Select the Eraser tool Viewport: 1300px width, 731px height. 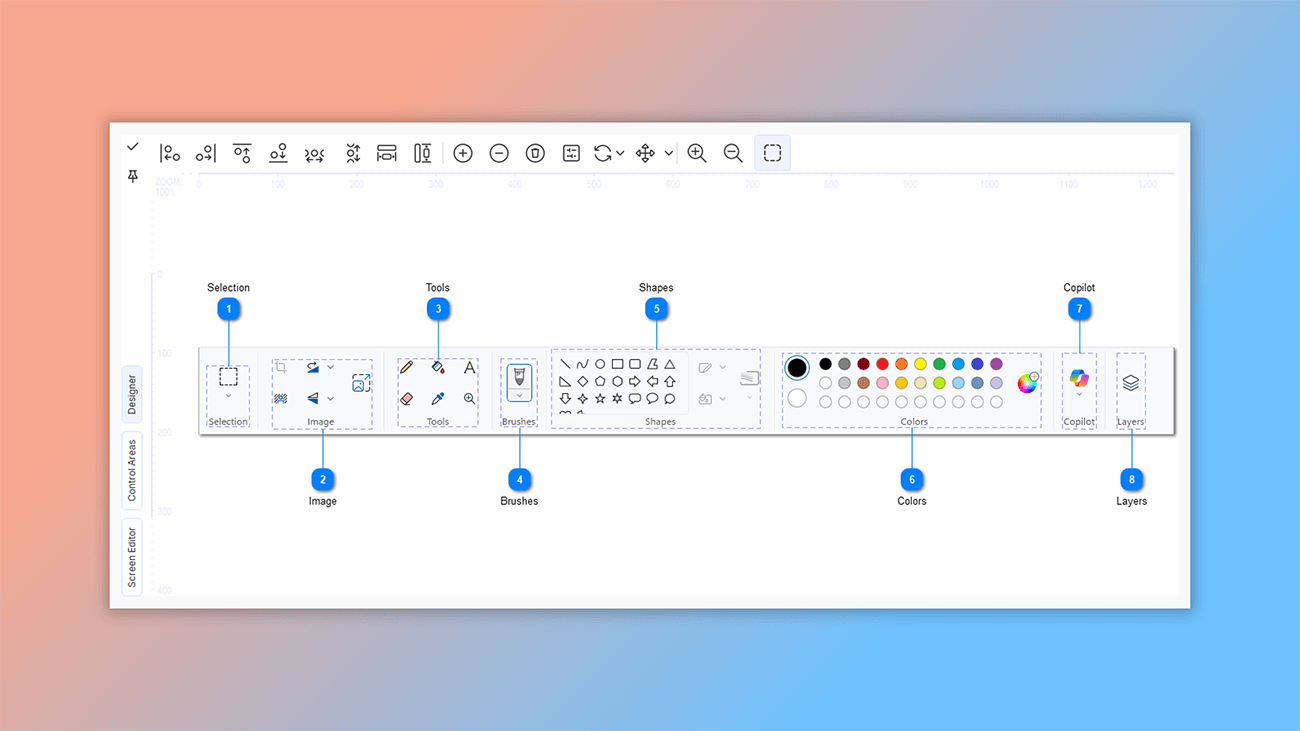405,397
